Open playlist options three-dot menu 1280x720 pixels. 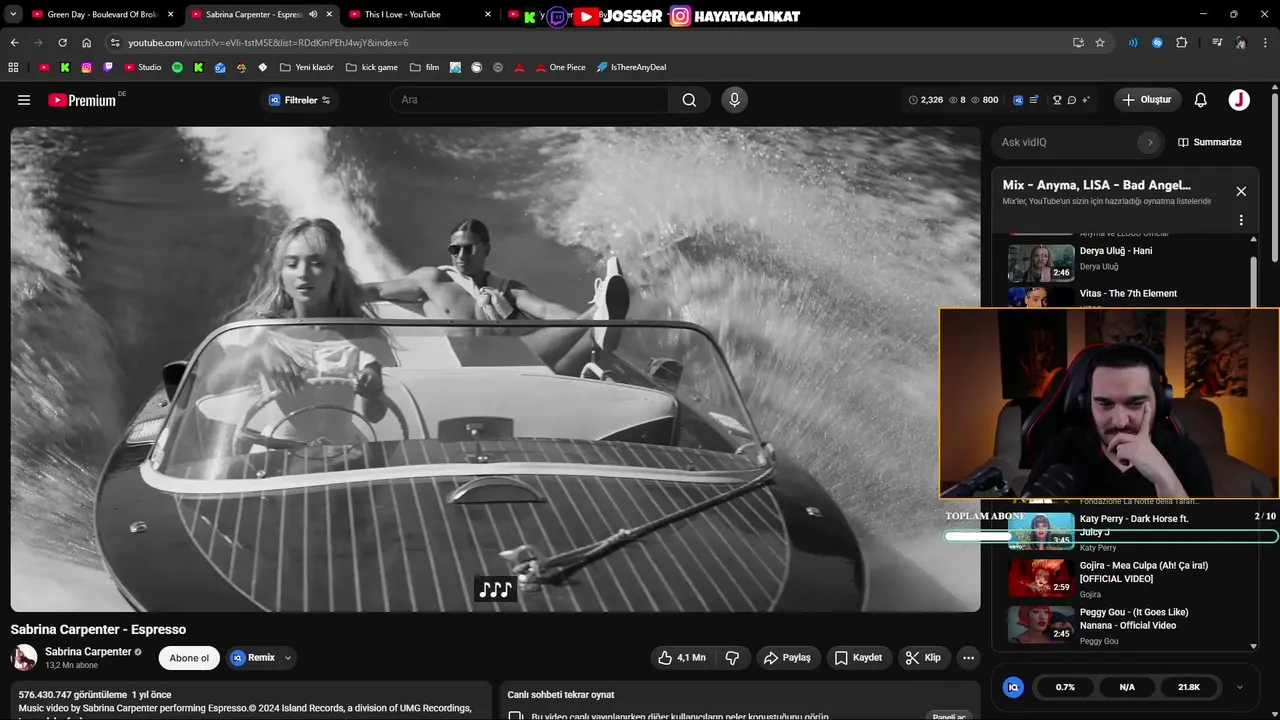coord(1241,220)
